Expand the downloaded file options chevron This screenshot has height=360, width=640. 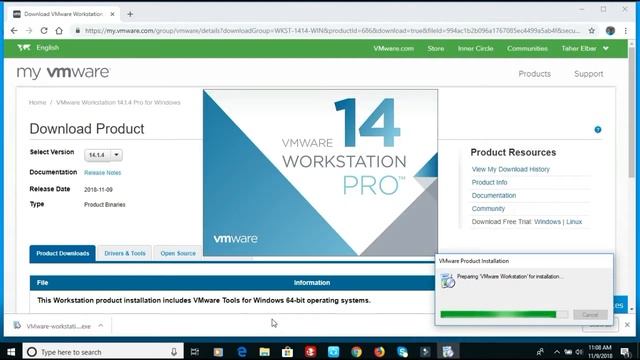pyautogui.click(x=101, y=325)
